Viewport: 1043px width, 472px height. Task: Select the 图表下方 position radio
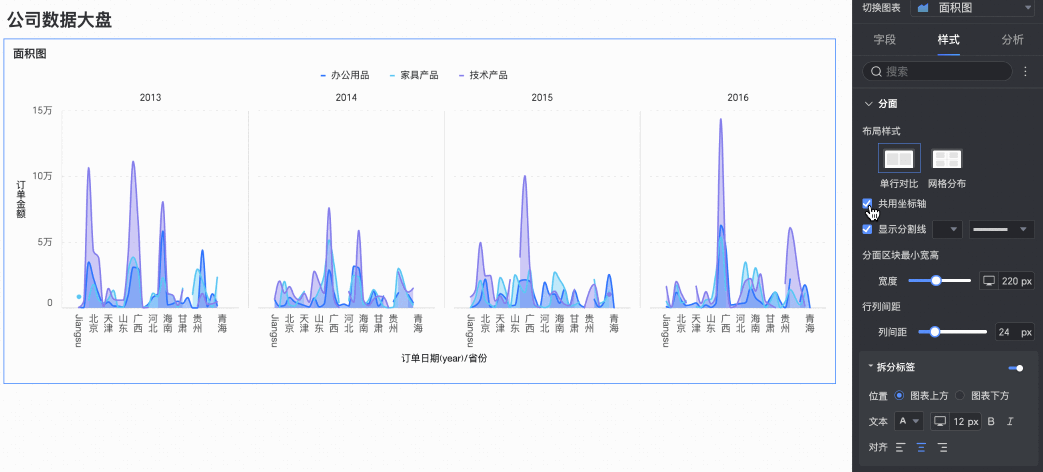(960, 396)
